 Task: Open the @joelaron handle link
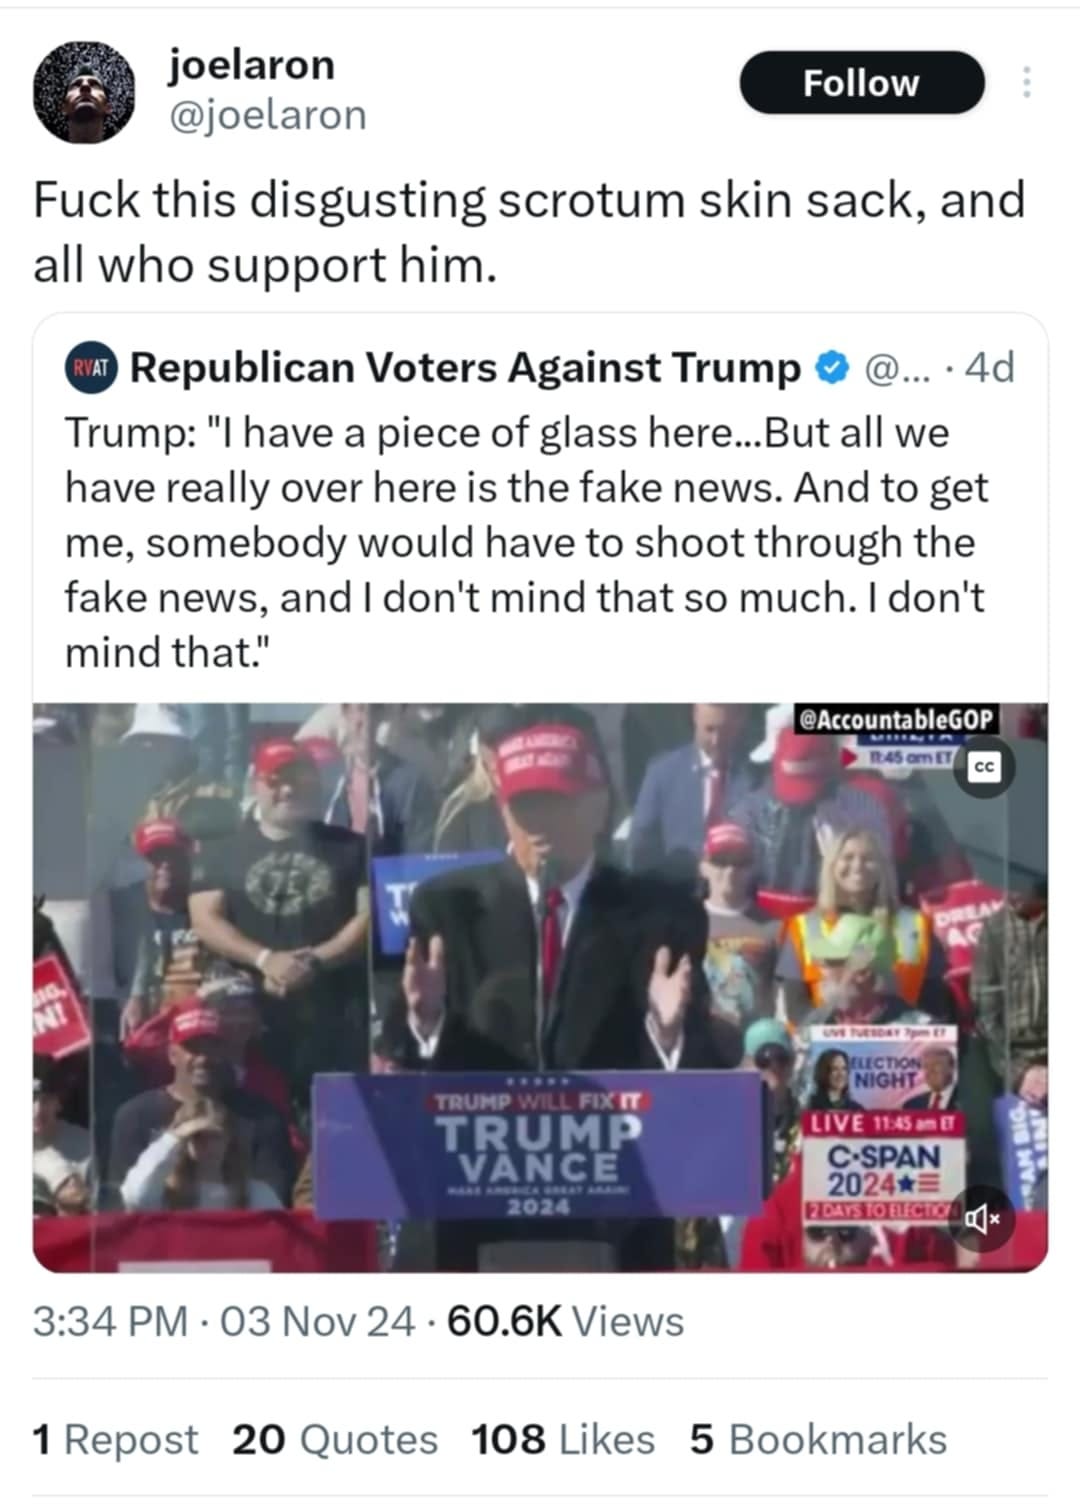tap(267, 115)
